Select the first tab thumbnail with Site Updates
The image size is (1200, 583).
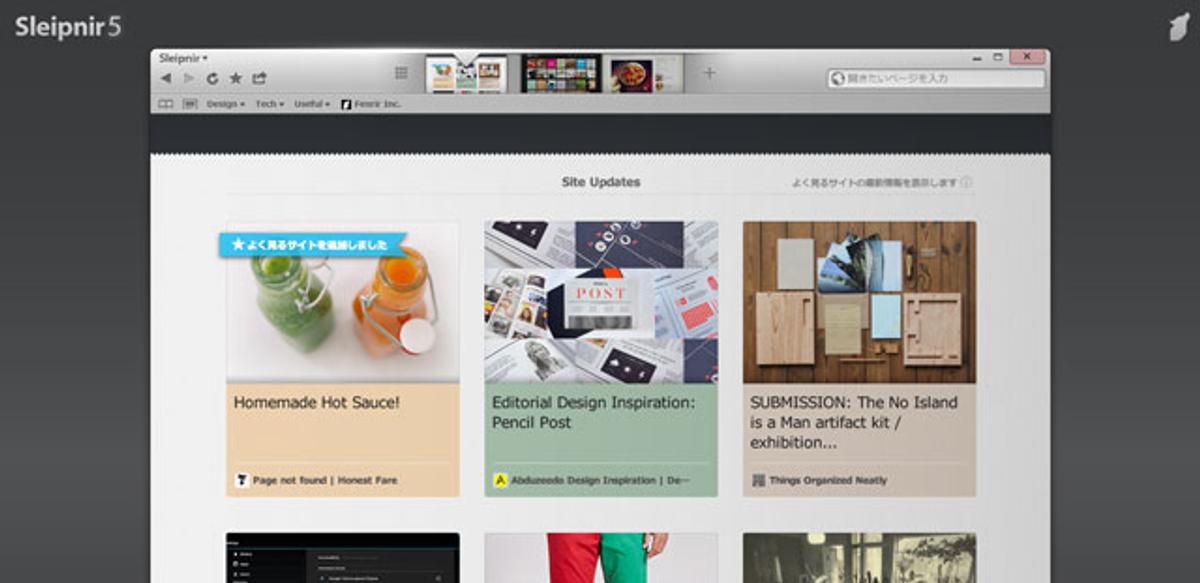[x=466, y=75]
